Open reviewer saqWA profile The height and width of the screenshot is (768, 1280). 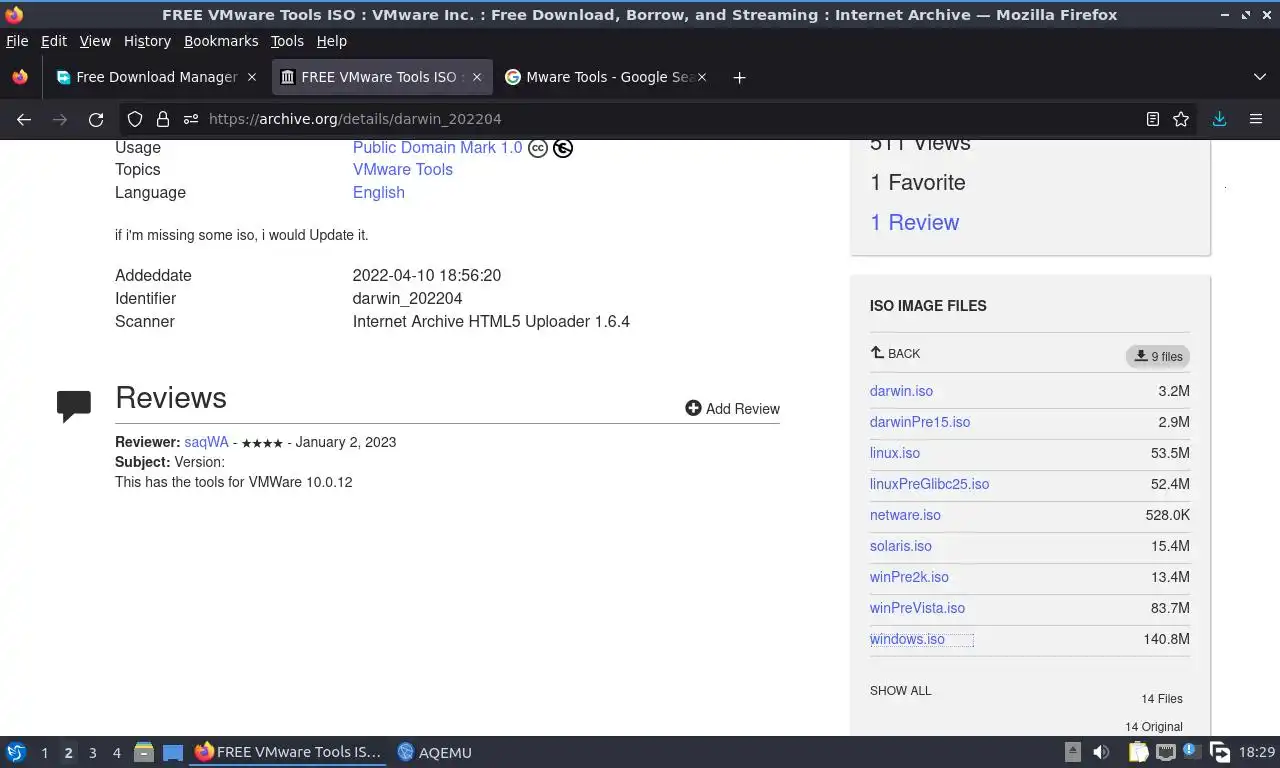(206, 442)
